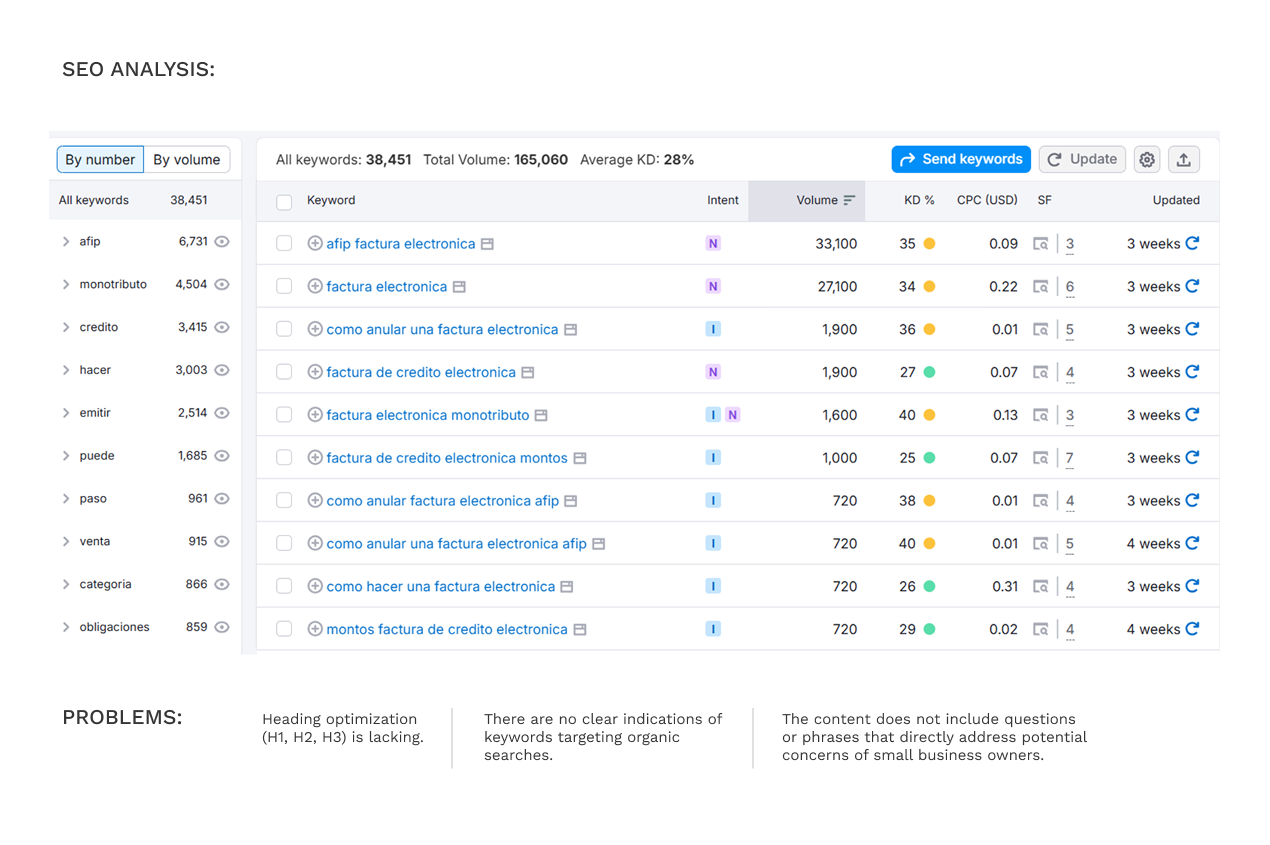The image size is (1270, 845).
Task: Hide the credito keyword group
Action: click(222, 328)
